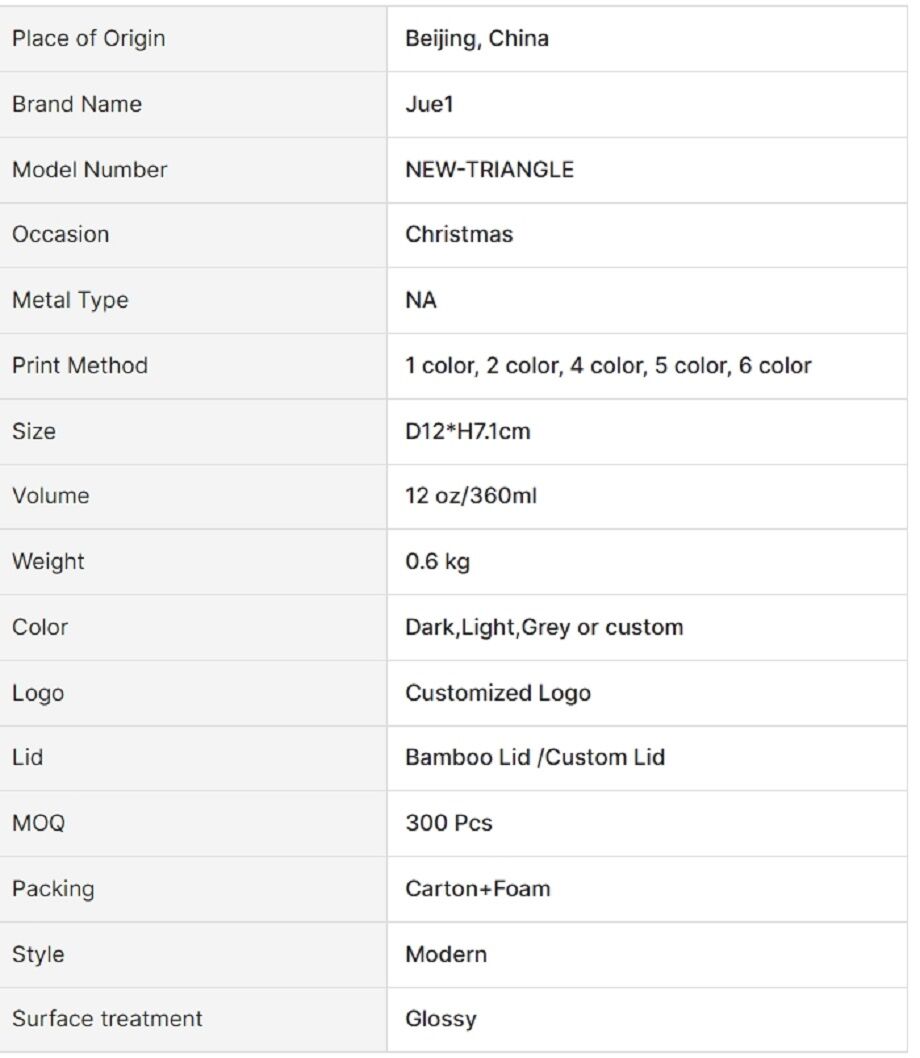This screenshot has width=920, height=1058.
Task: Select 'Dark,Light,Grey or custom' color value
Action: (x=544, y=628)
